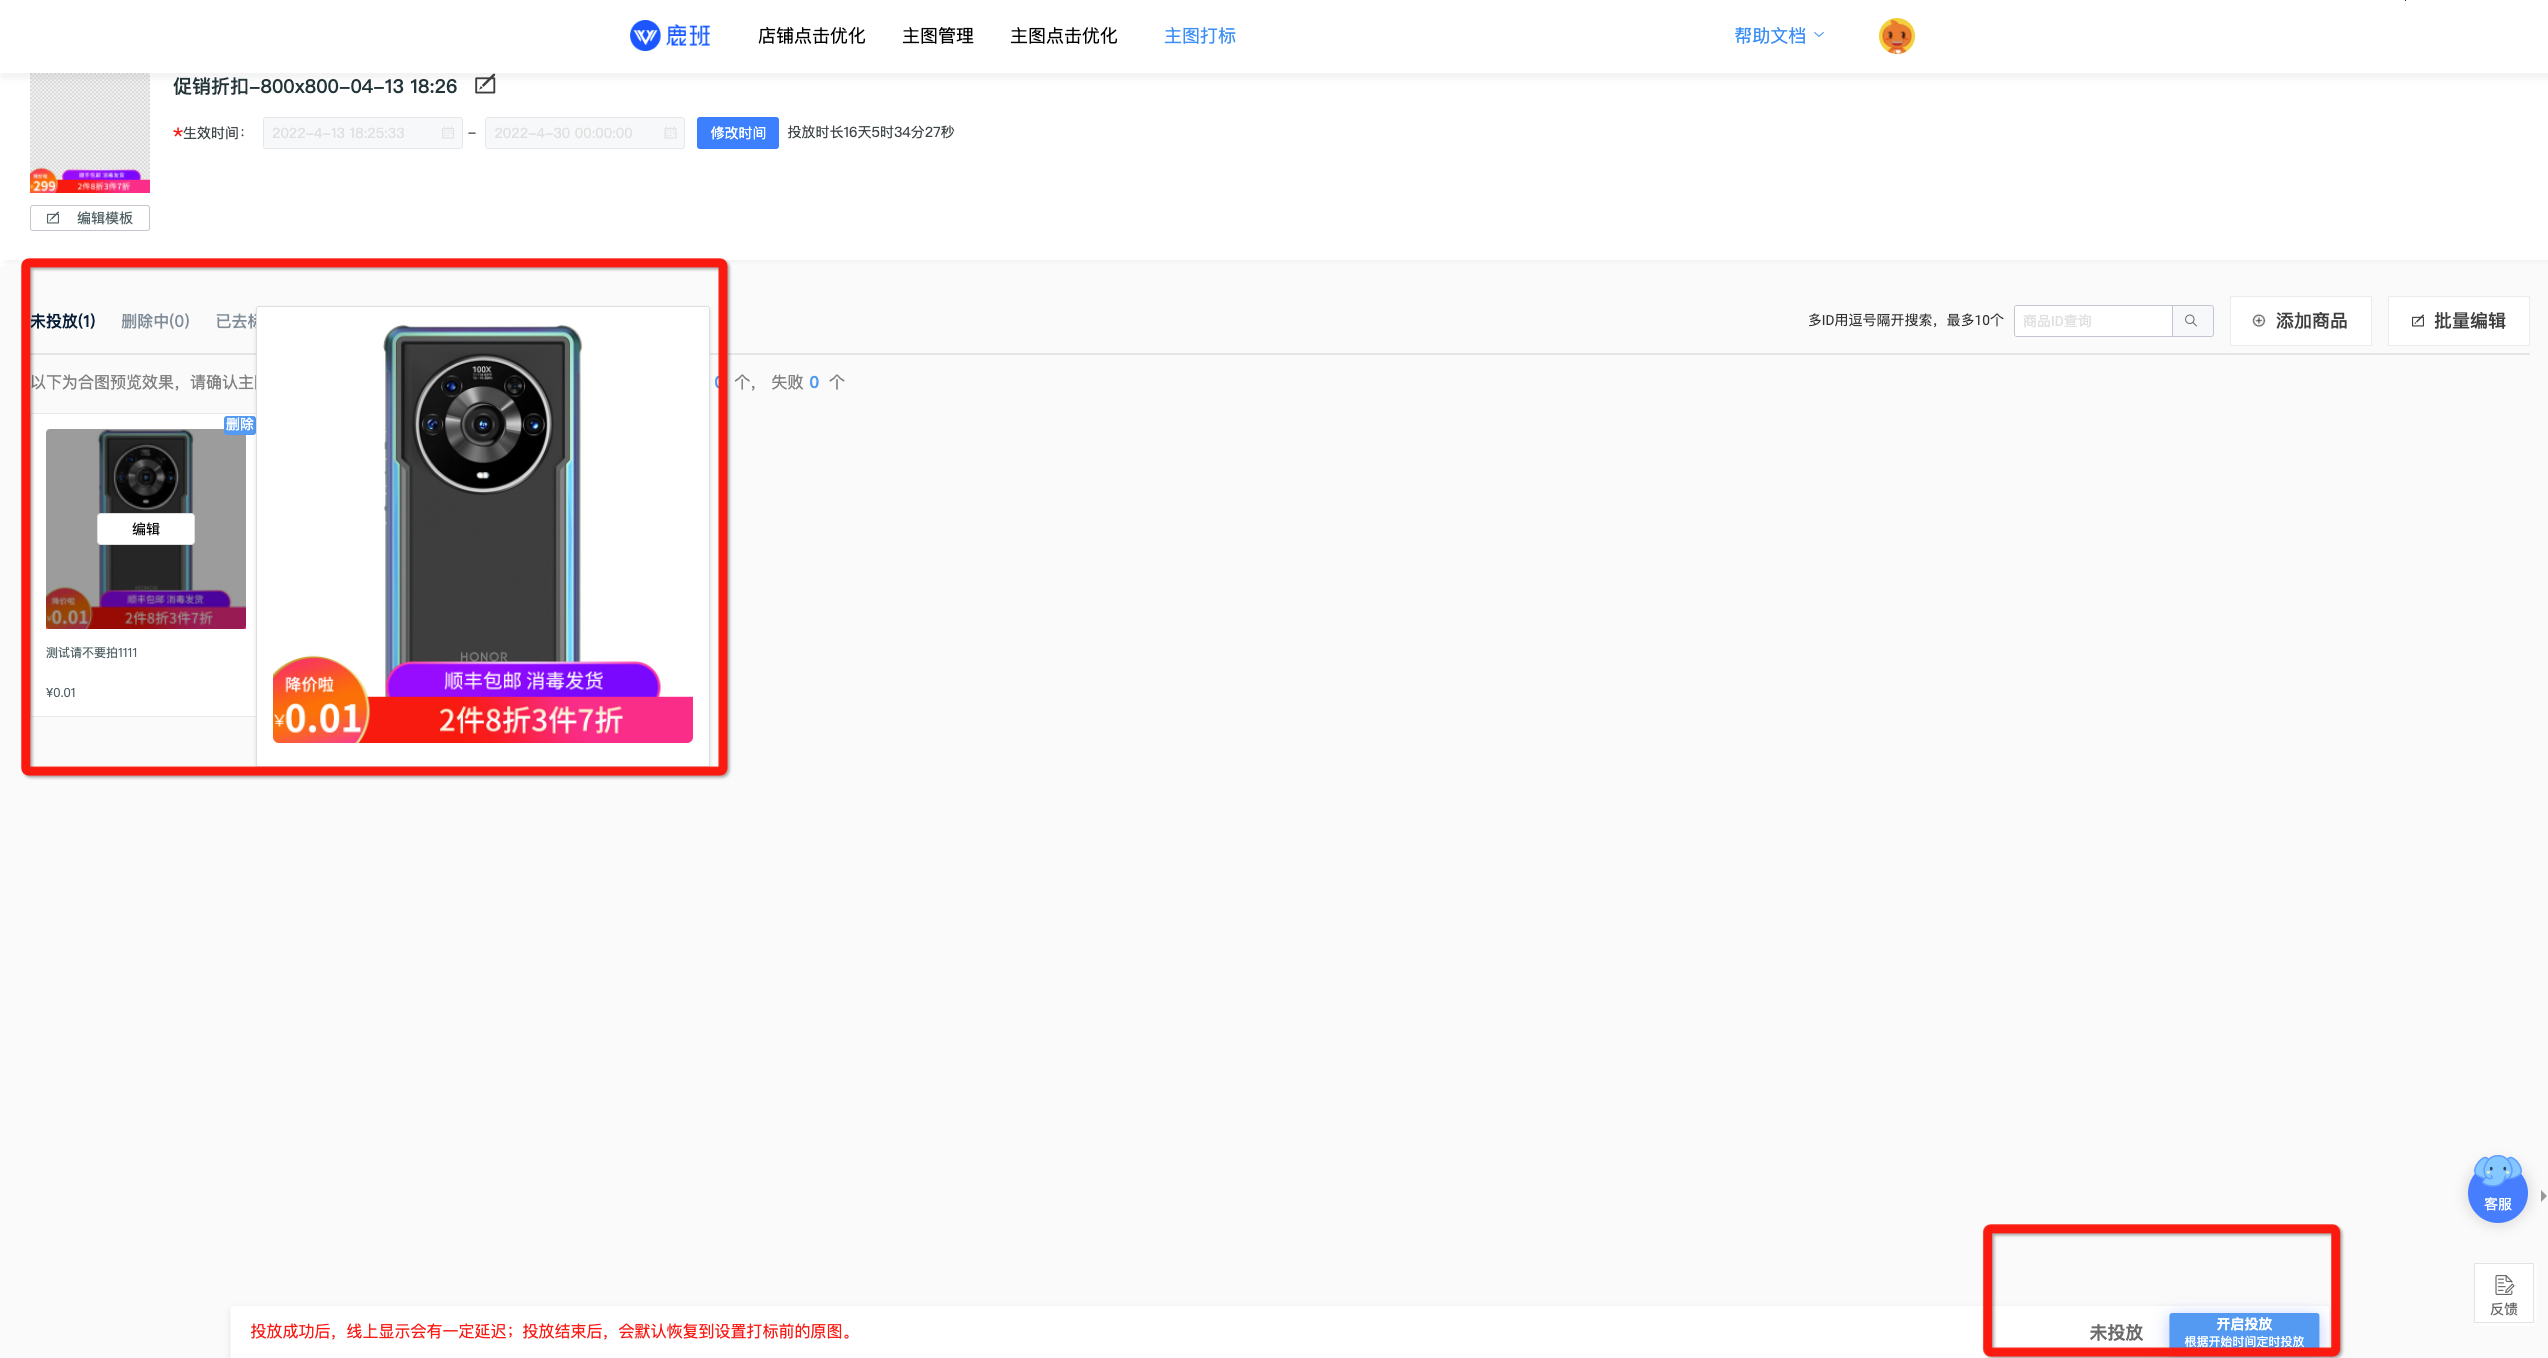
Task: Click the 批量编辑 button
Action: 2458,321
